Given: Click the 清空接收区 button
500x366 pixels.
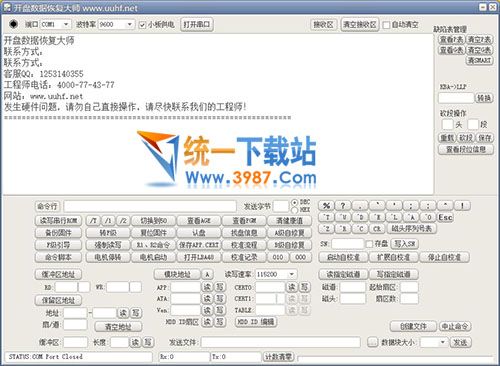Looking at the screenshot, I should [x=360, y=25].
